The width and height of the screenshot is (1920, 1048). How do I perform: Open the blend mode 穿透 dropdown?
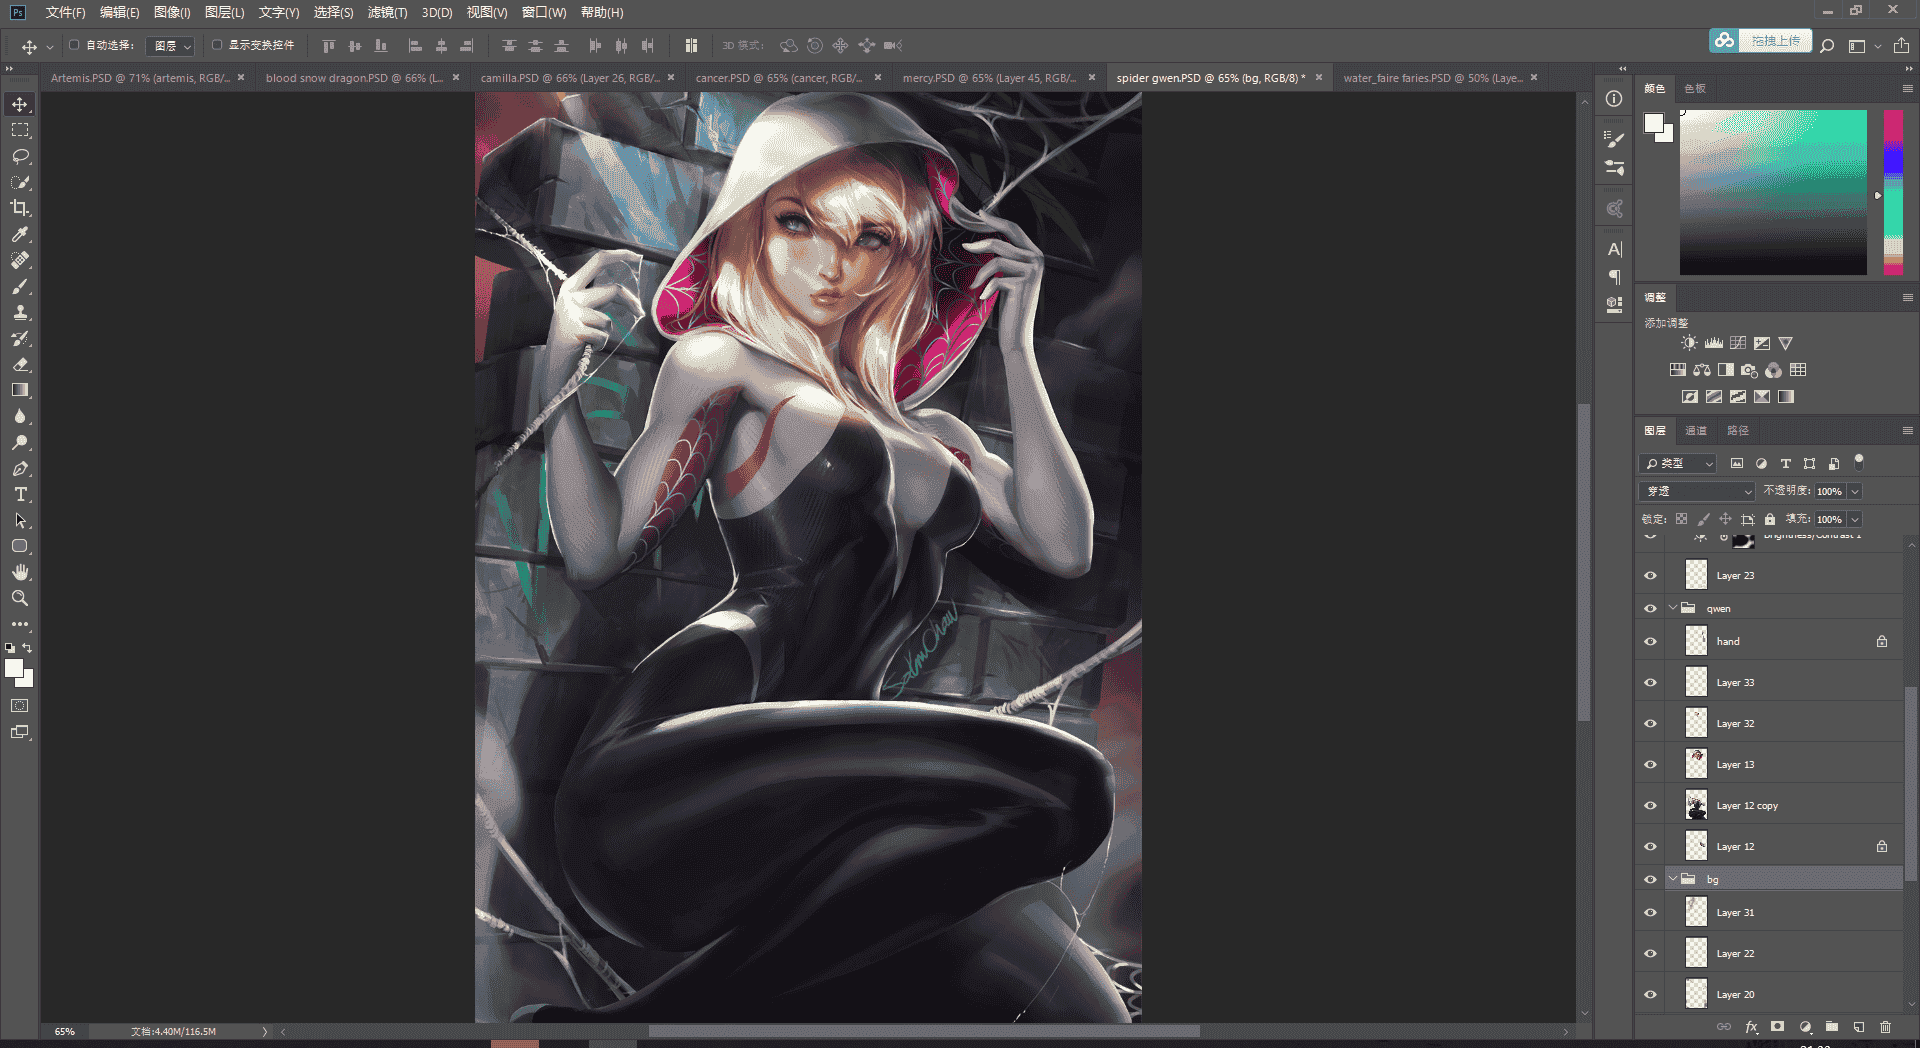click(1697, 491)
